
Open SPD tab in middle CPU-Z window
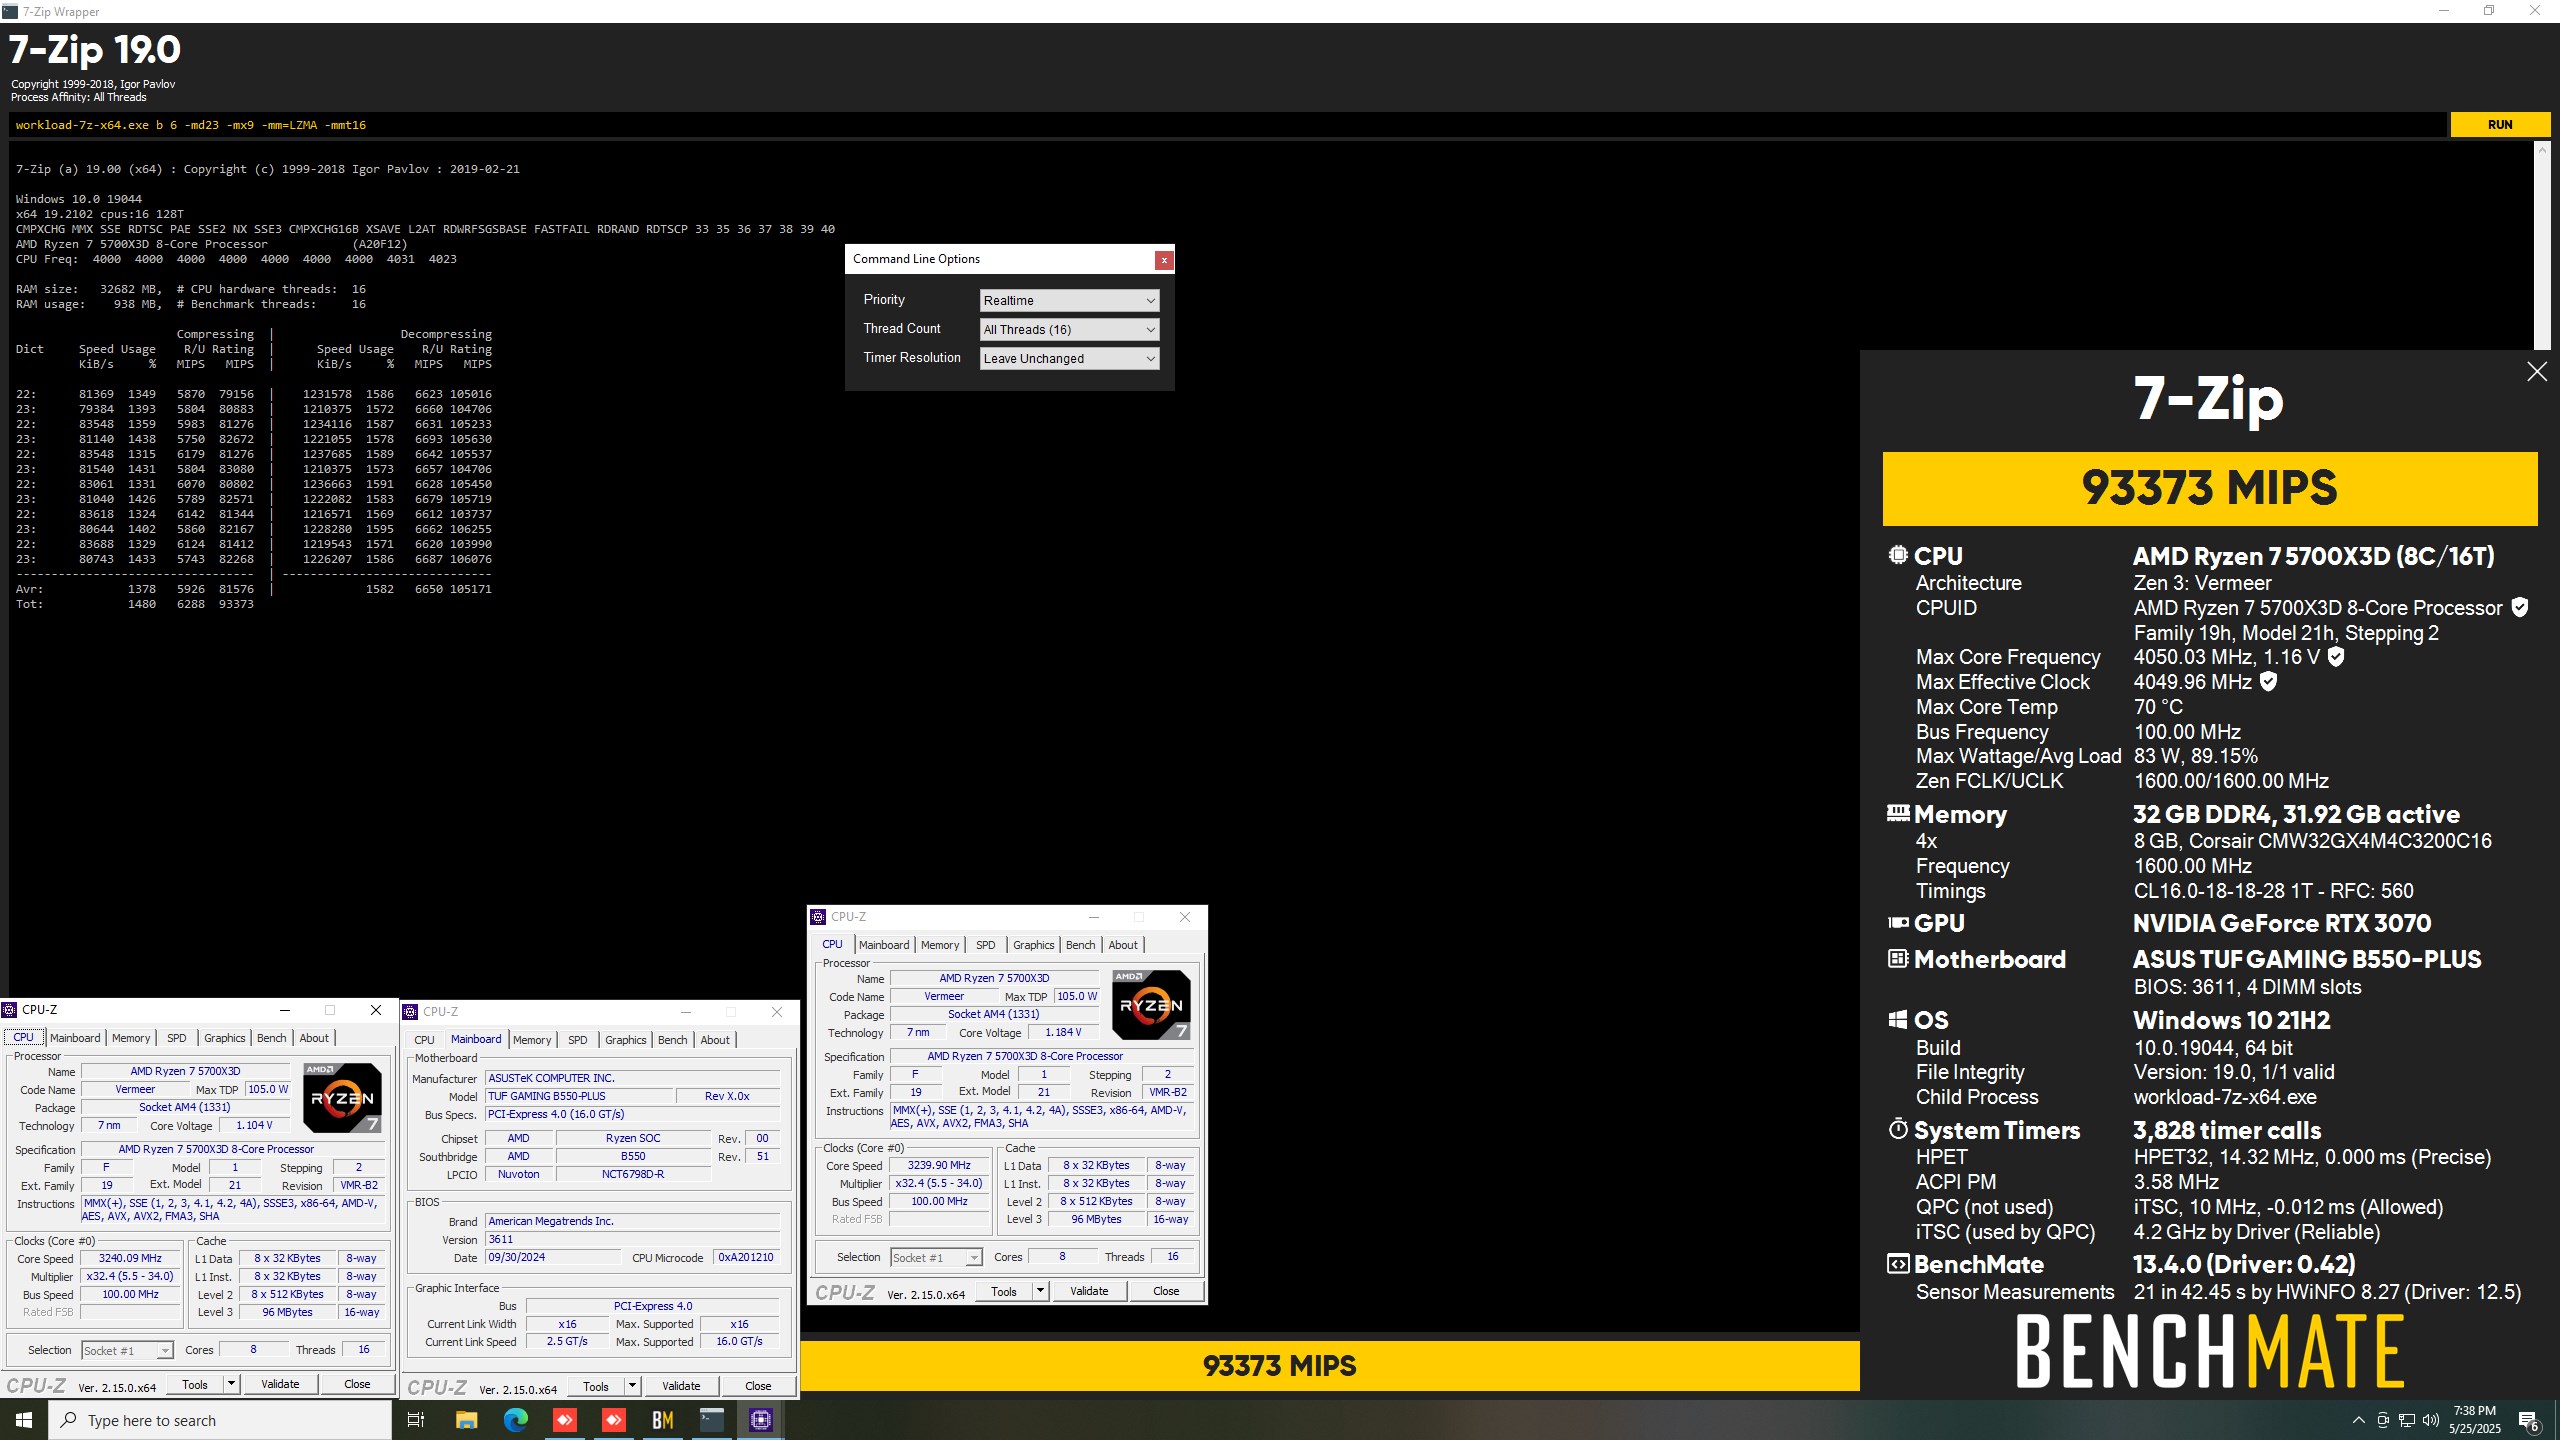click(x=578, y=1040)
